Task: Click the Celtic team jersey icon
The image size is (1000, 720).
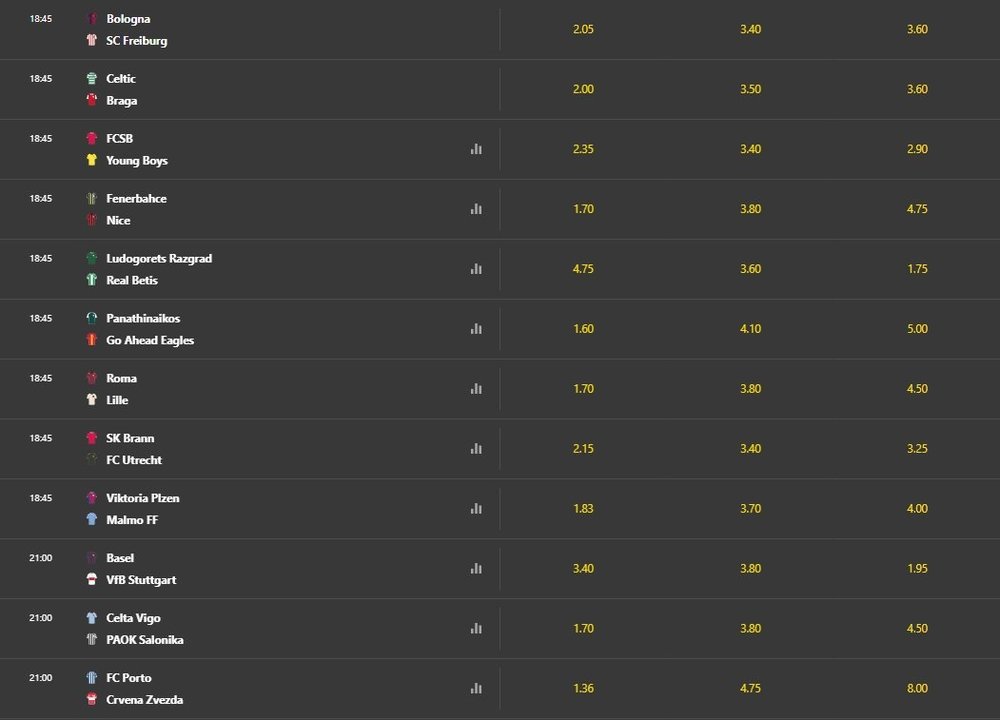Action: point(92,78)
